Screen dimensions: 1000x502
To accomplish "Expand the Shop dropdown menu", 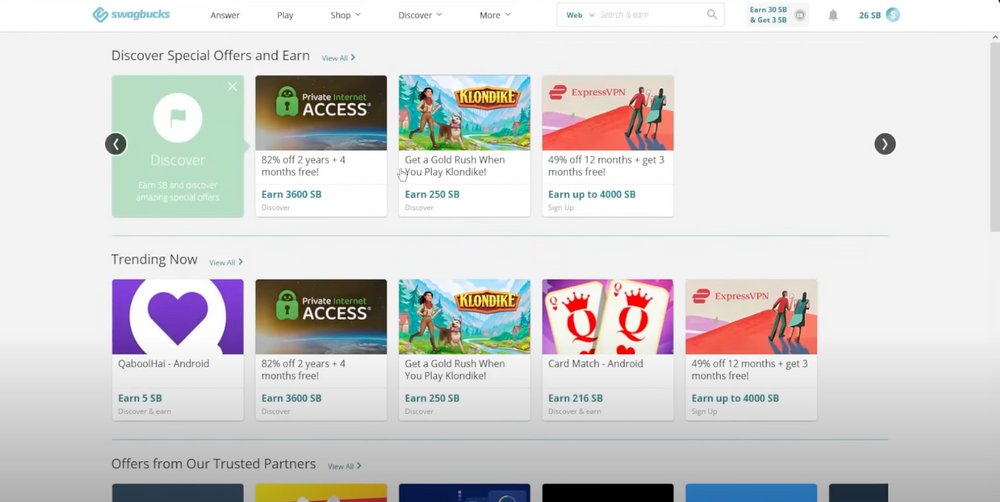I will tap(345, 15).
